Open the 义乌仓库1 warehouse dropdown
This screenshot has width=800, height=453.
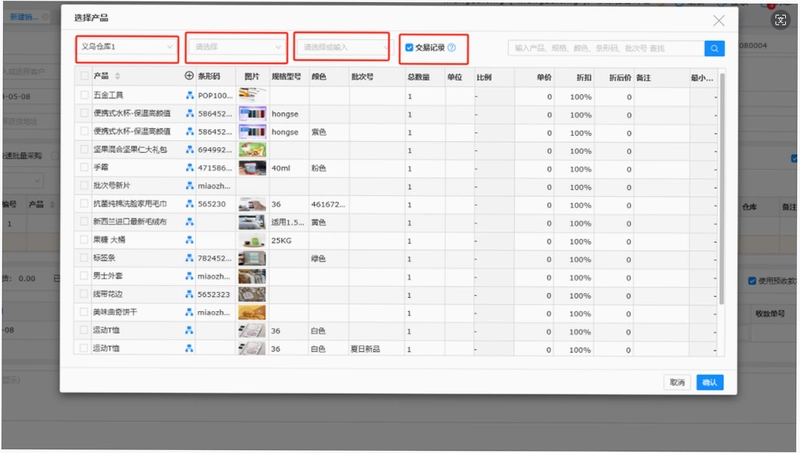pyautogui.click(x=127, y=47)
